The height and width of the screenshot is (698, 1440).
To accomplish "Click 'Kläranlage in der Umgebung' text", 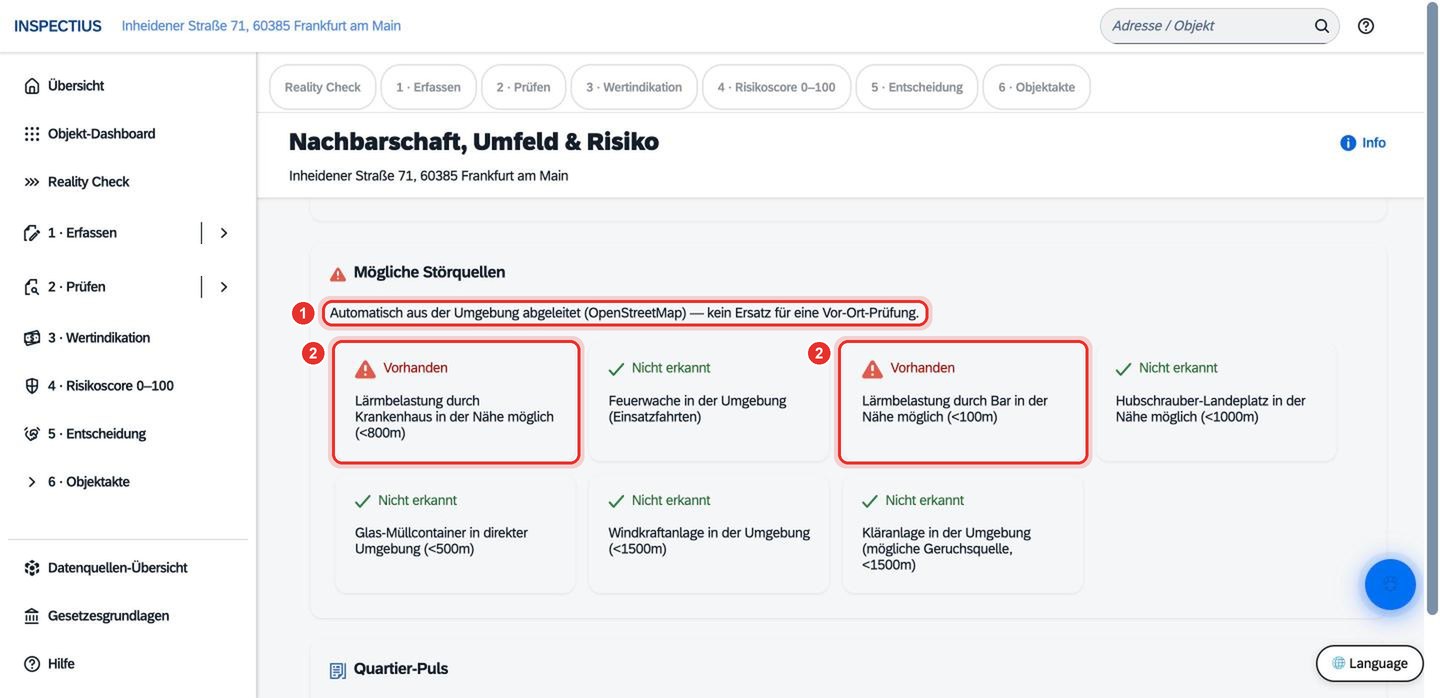I will click(946, 549).
